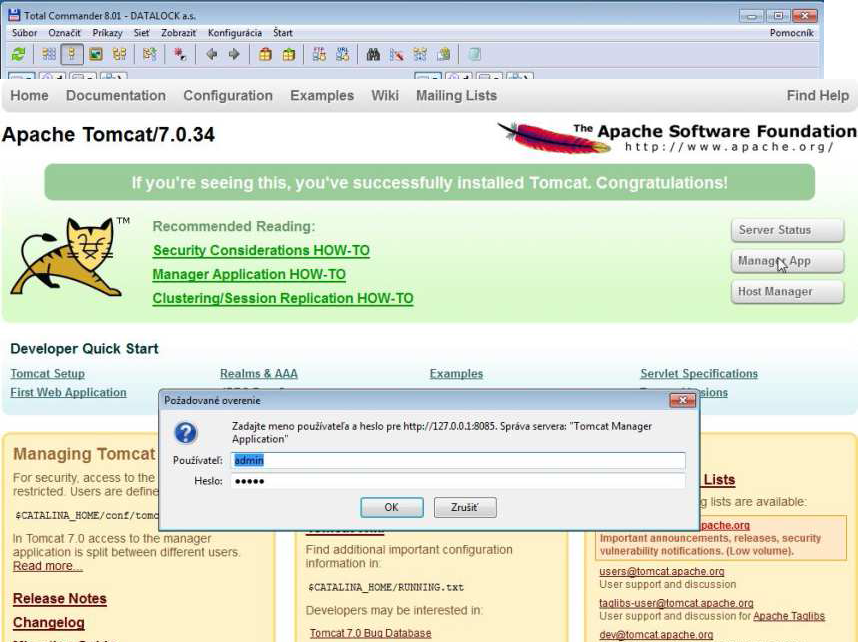858x642 pixels.
Task: Close the Požadované overenie dialog
Action: [683, 400]
